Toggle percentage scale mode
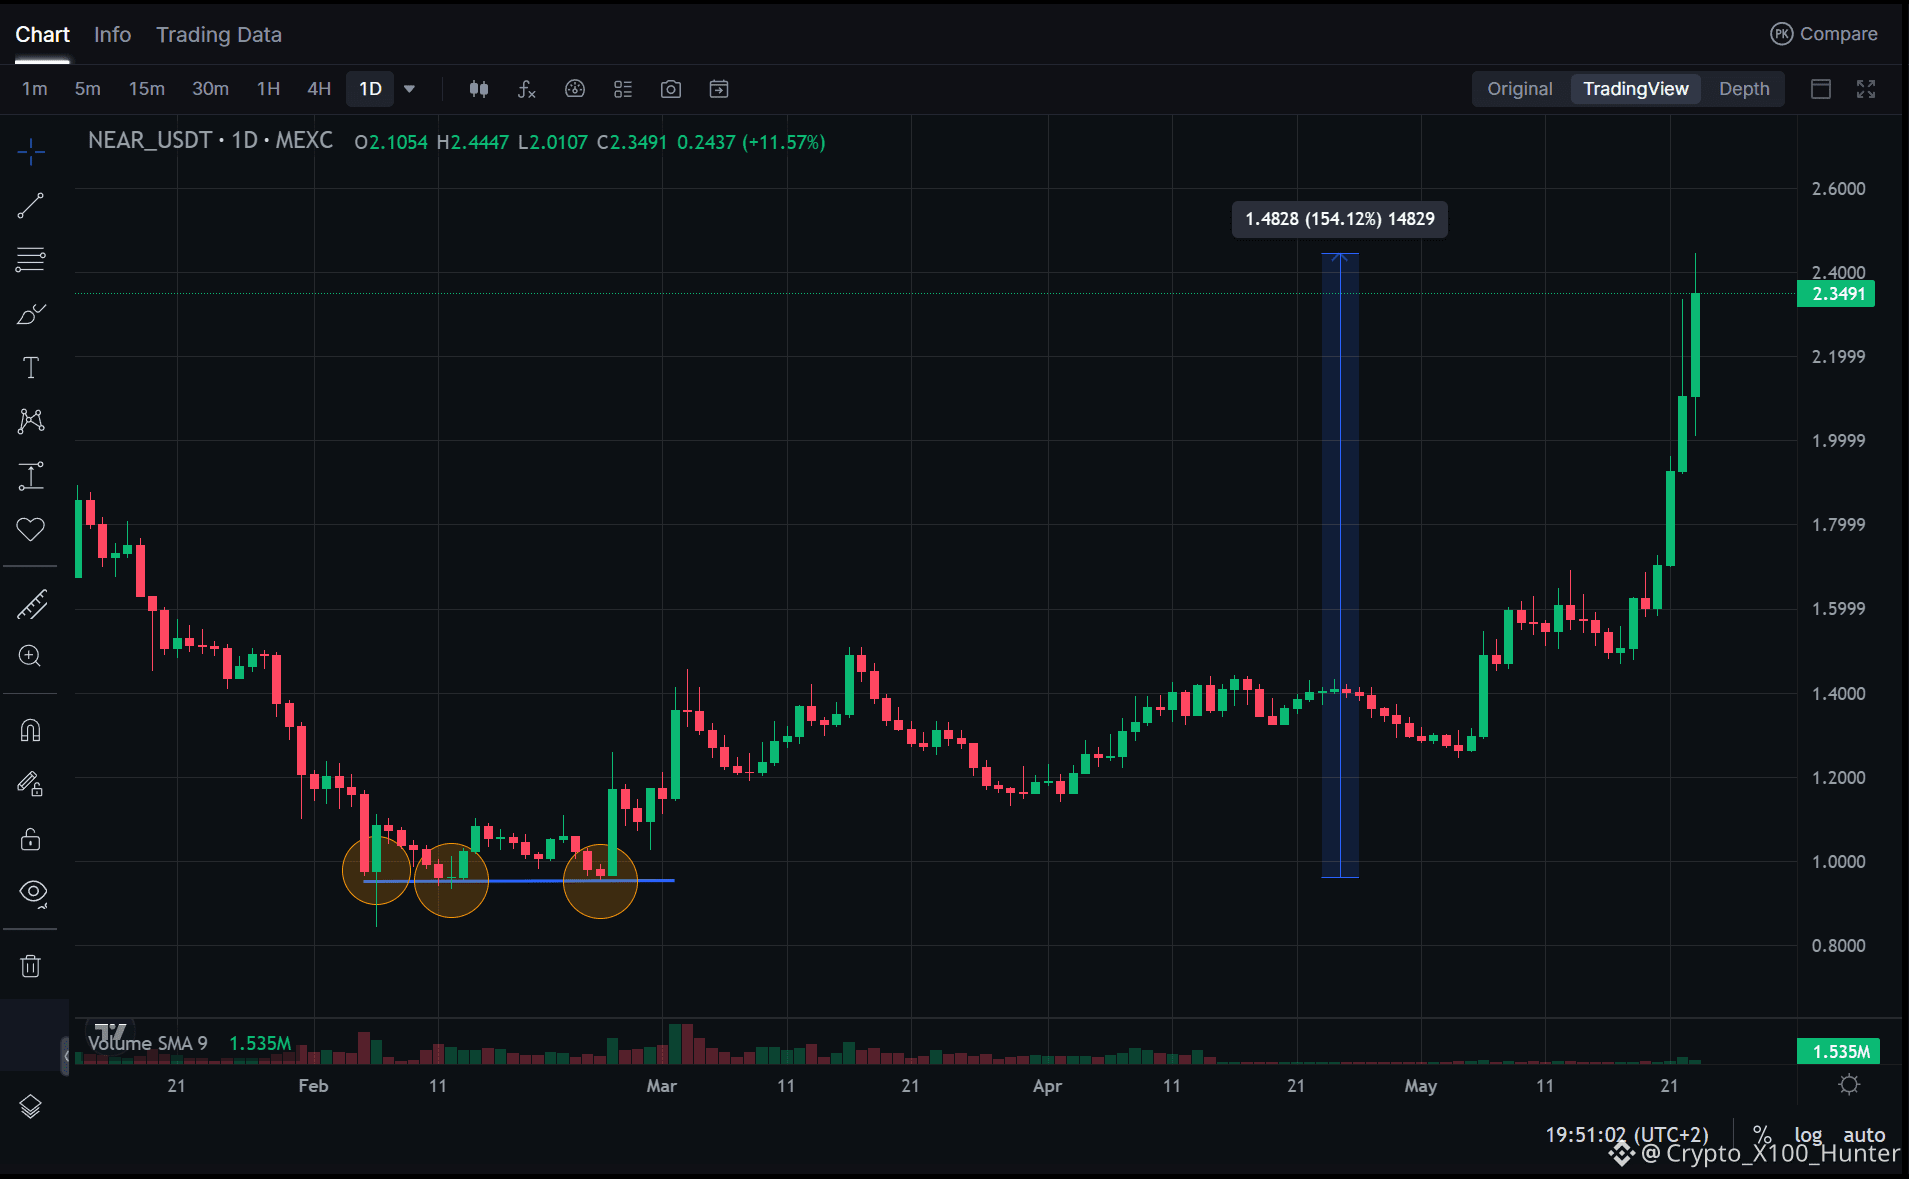 pos(1762,1135)
